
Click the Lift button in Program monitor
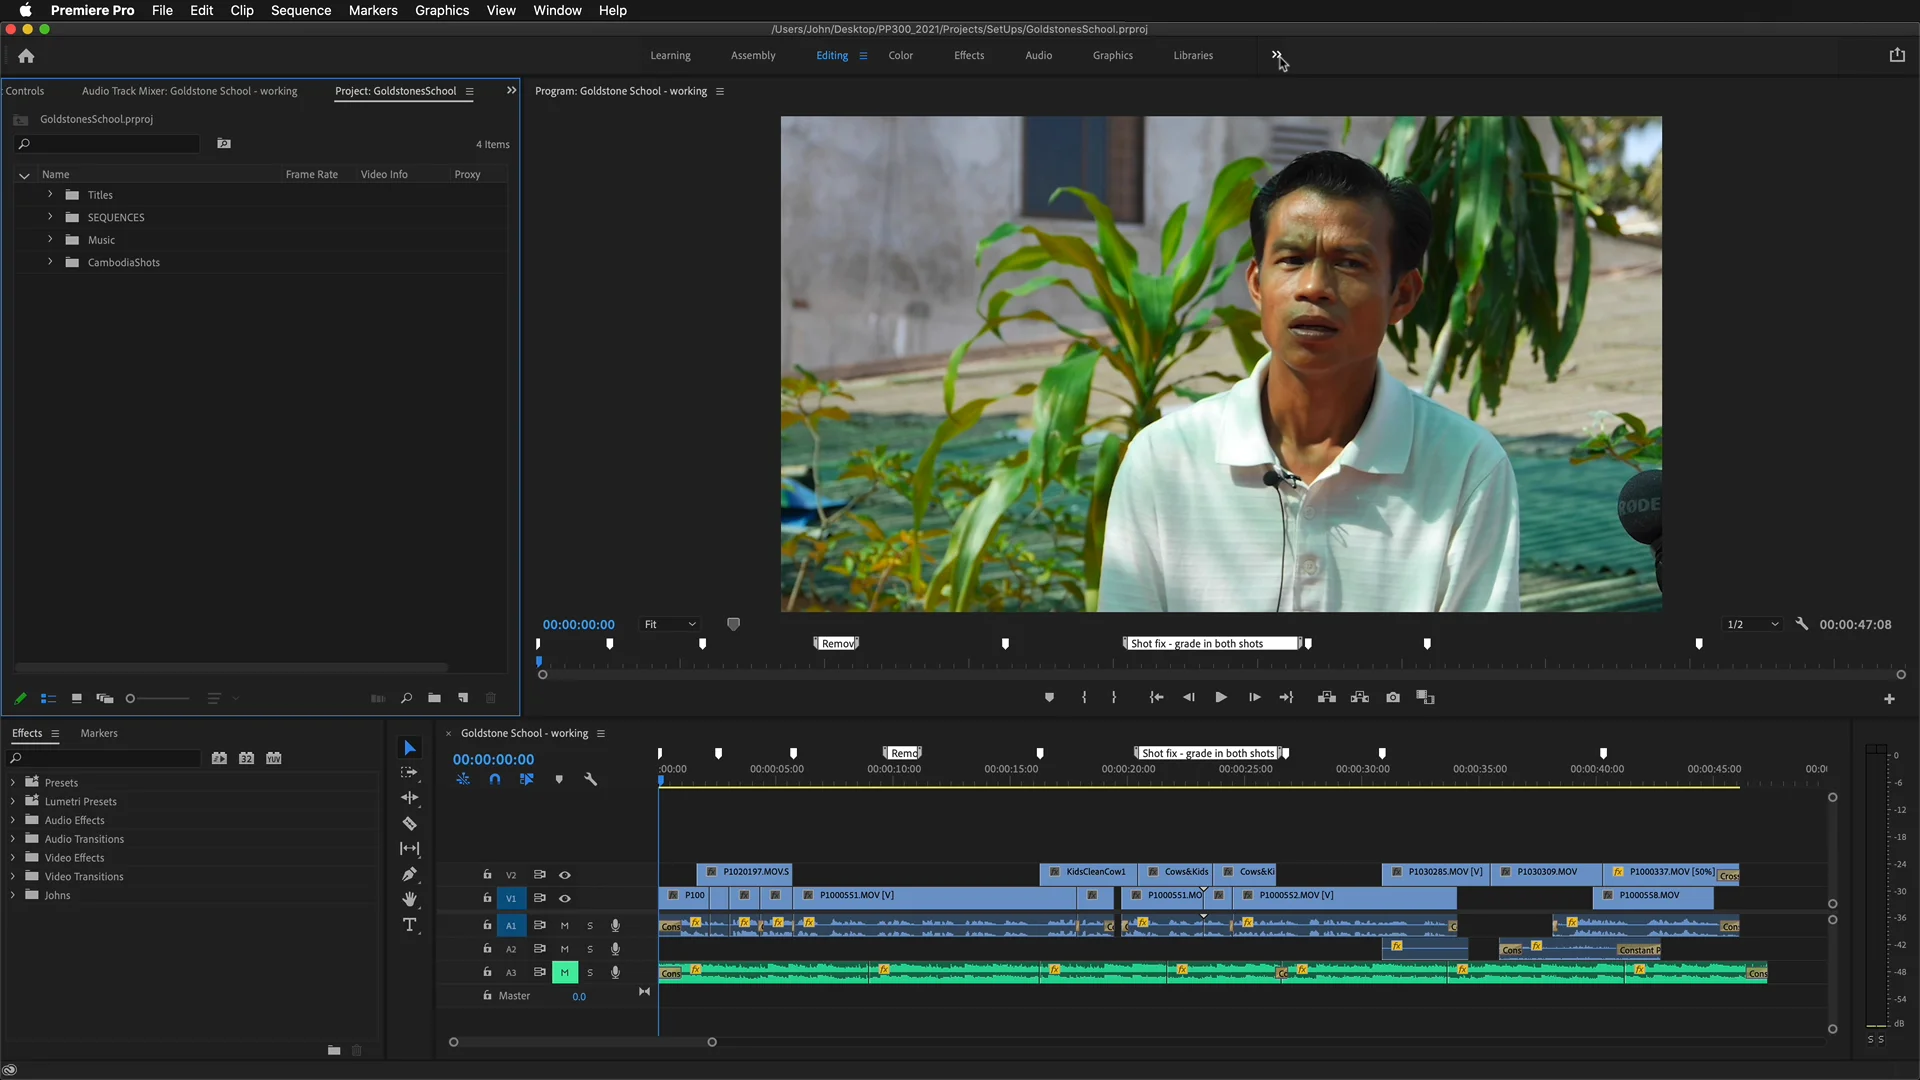click(1327, 698)
